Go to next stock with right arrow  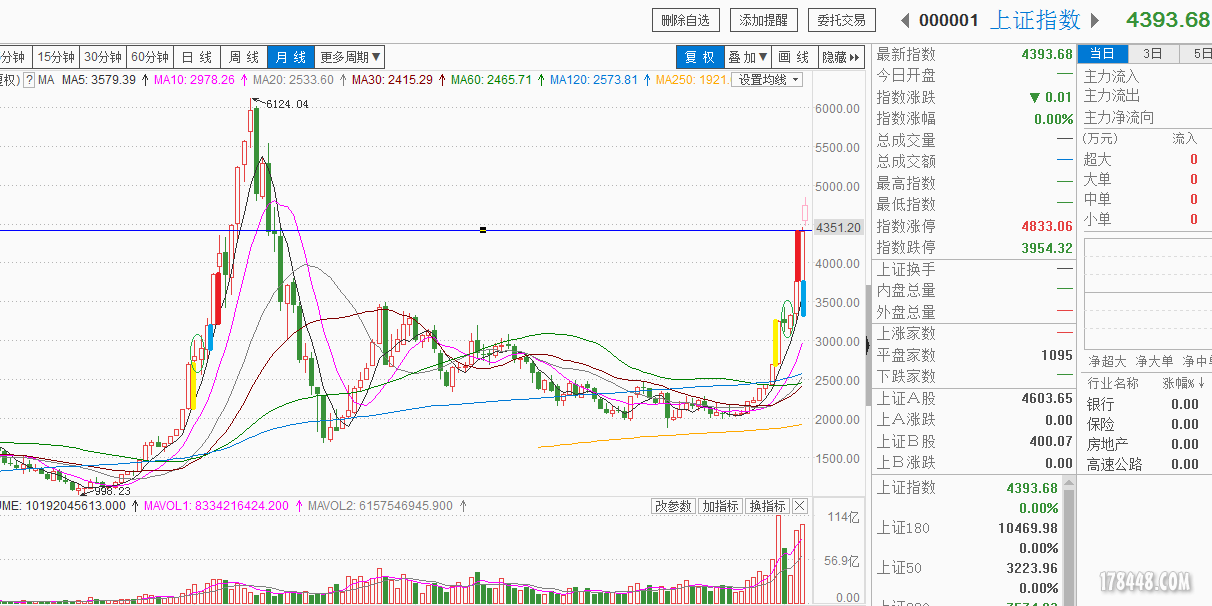[x=1095, y=20]
